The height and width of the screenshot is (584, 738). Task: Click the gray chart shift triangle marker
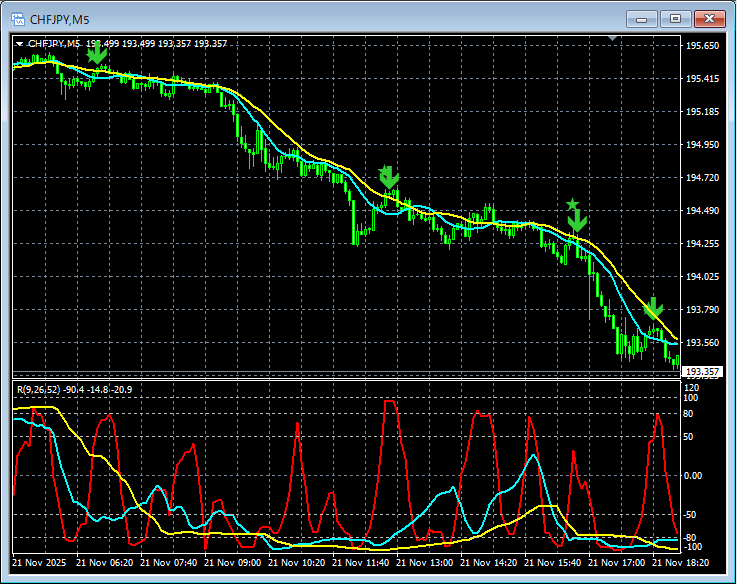613,39
